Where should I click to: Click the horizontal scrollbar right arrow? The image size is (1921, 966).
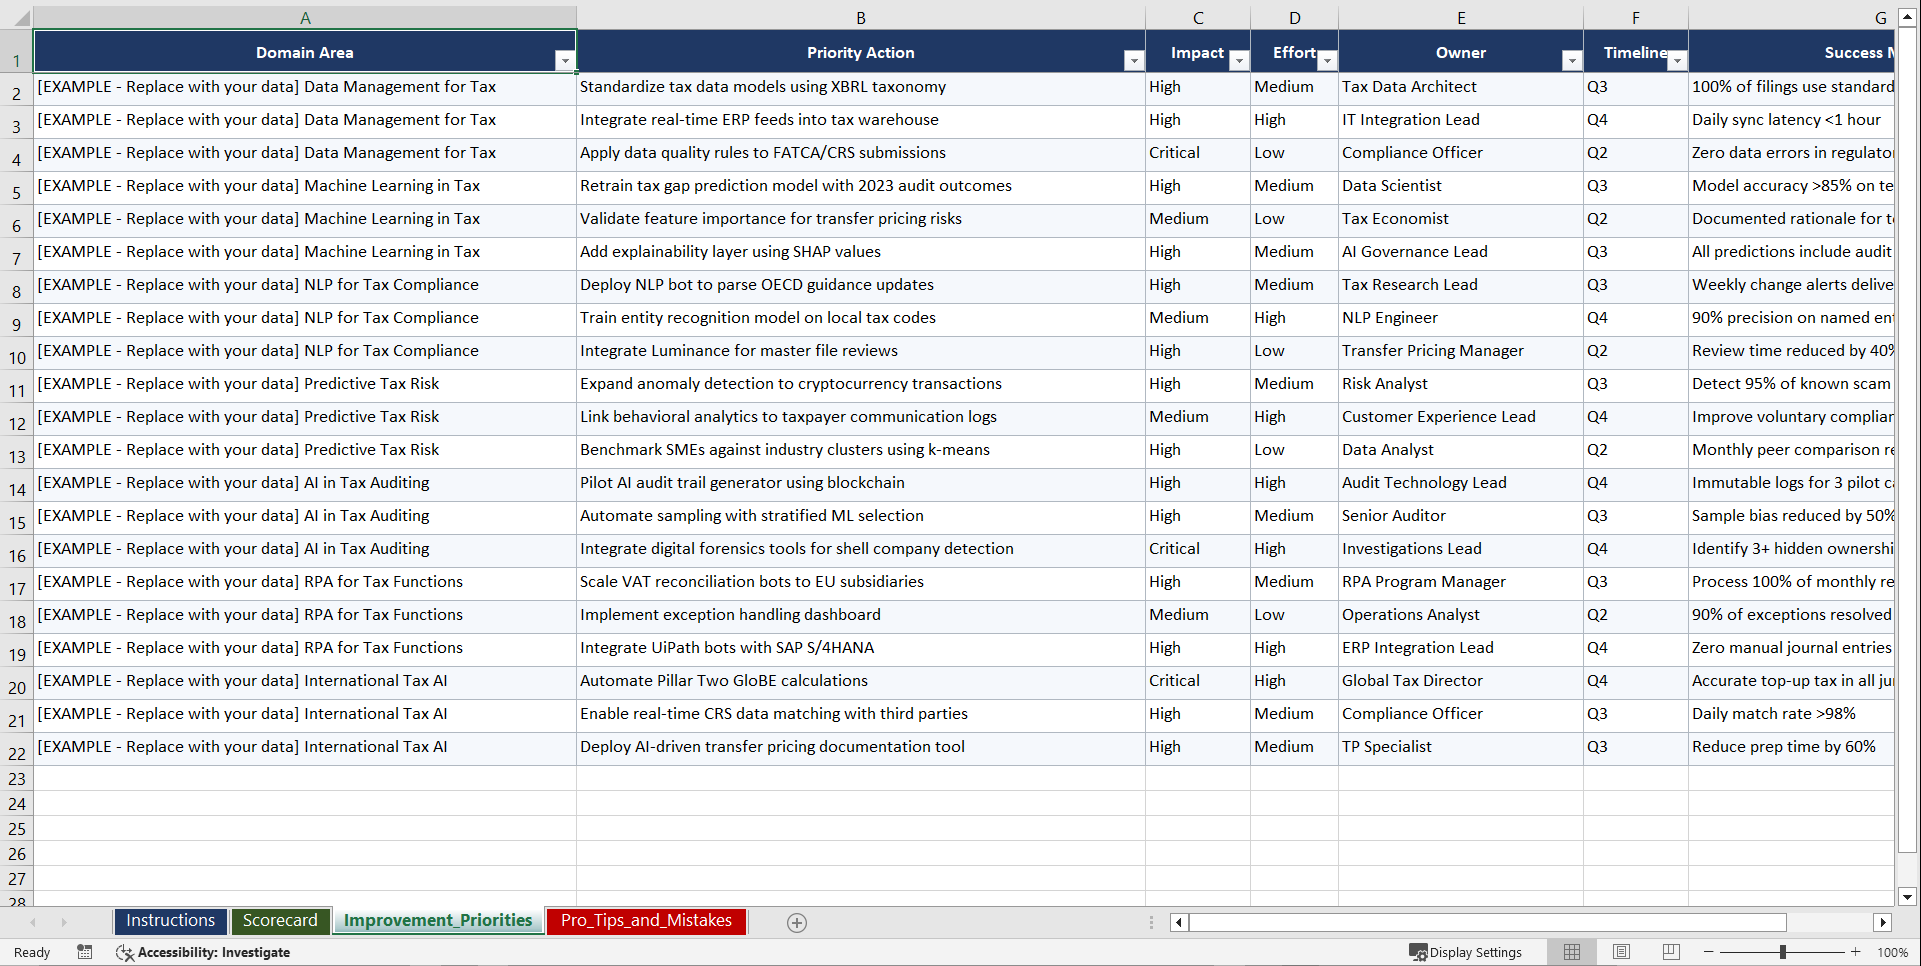[1884, 922]
